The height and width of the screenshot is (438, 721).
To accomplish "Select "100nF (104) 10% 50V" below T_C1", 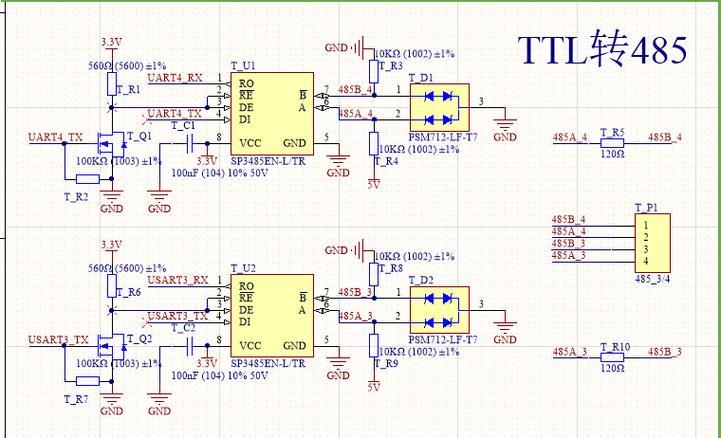I will 220,173.
